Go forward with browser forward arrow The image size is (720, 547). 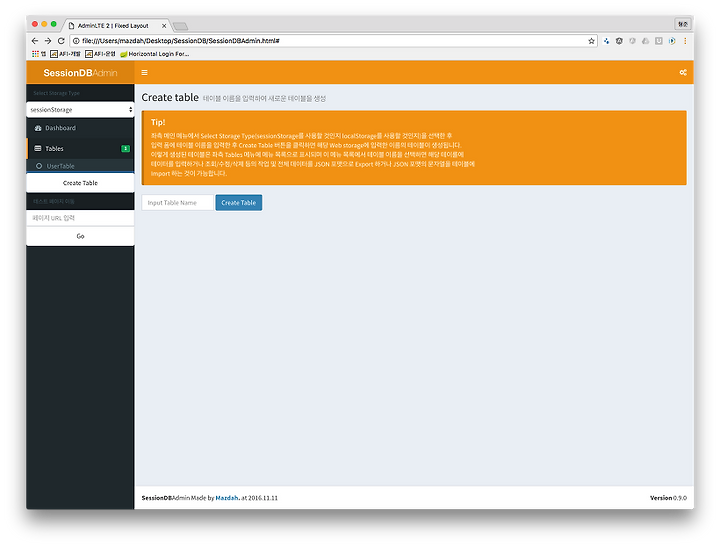coord(48,41)
